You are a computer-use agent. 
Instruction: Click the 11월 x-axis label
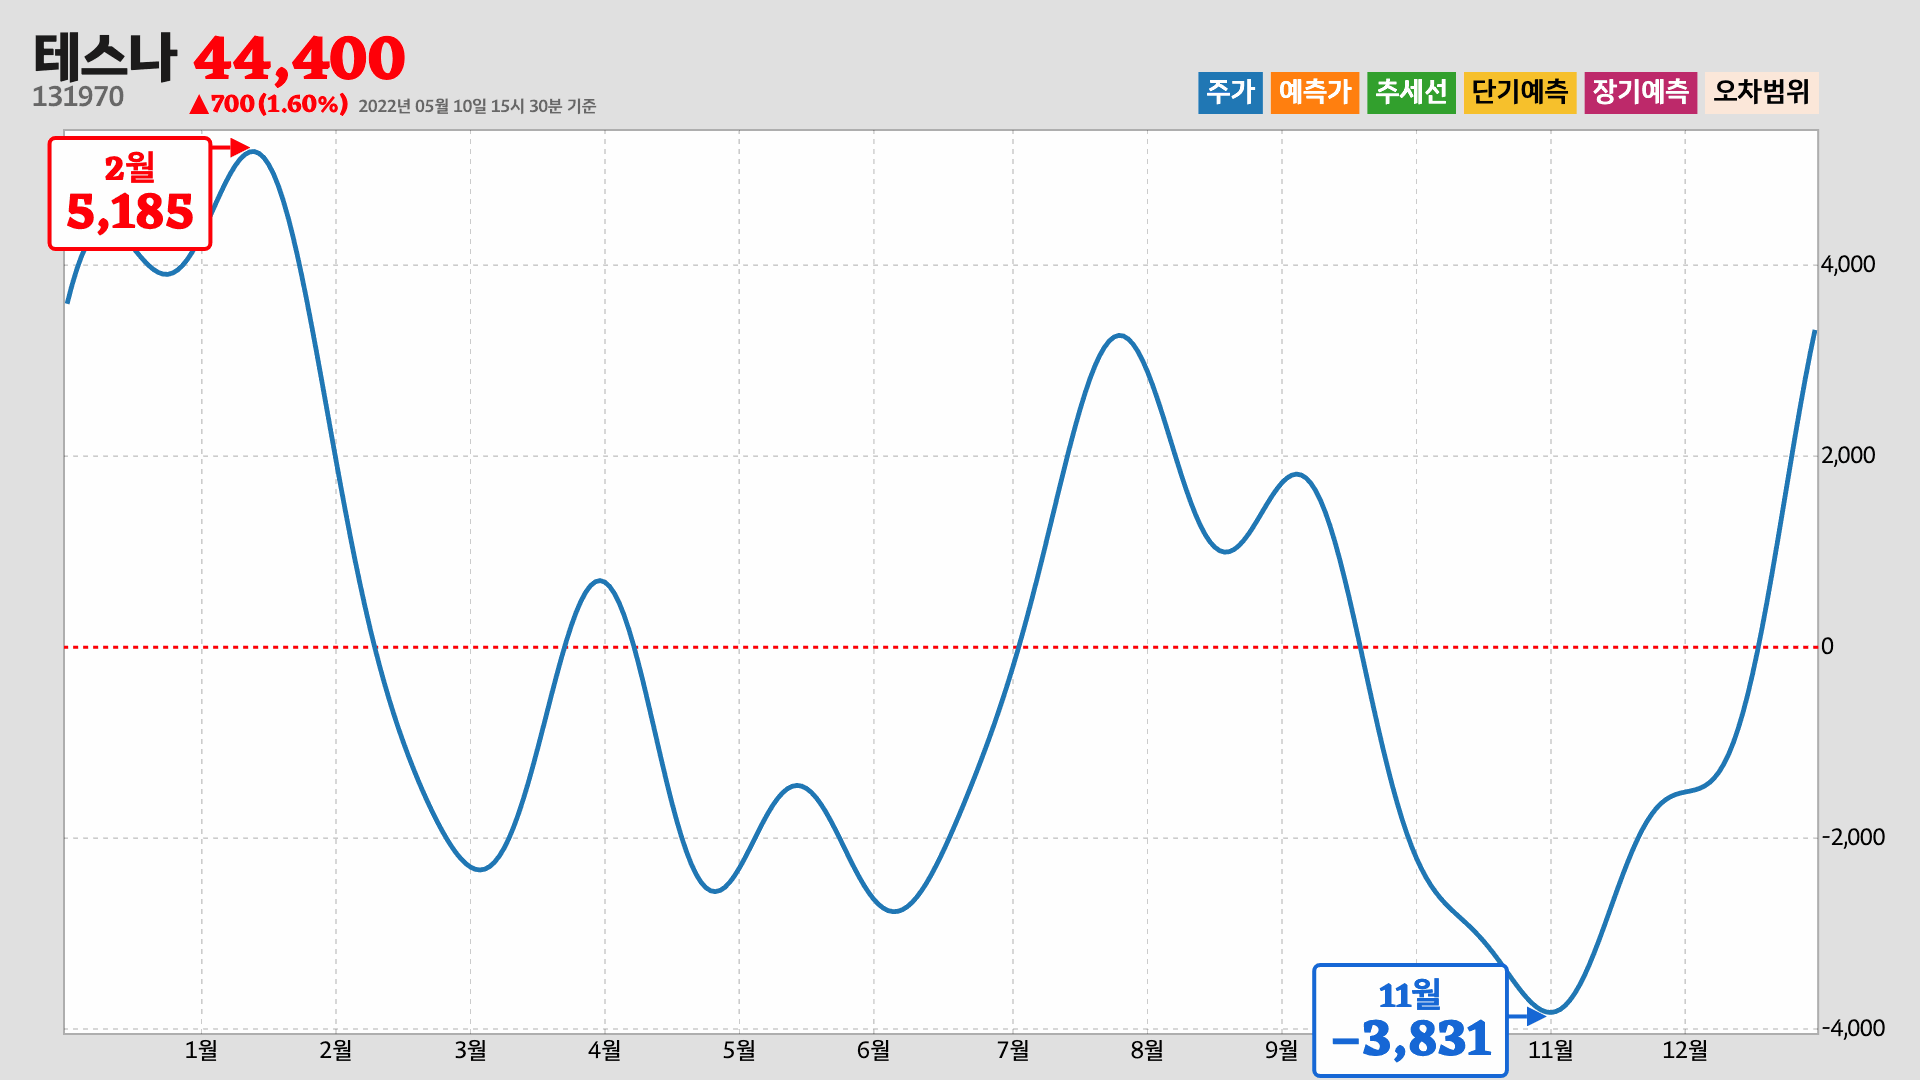(1550, 1050)
